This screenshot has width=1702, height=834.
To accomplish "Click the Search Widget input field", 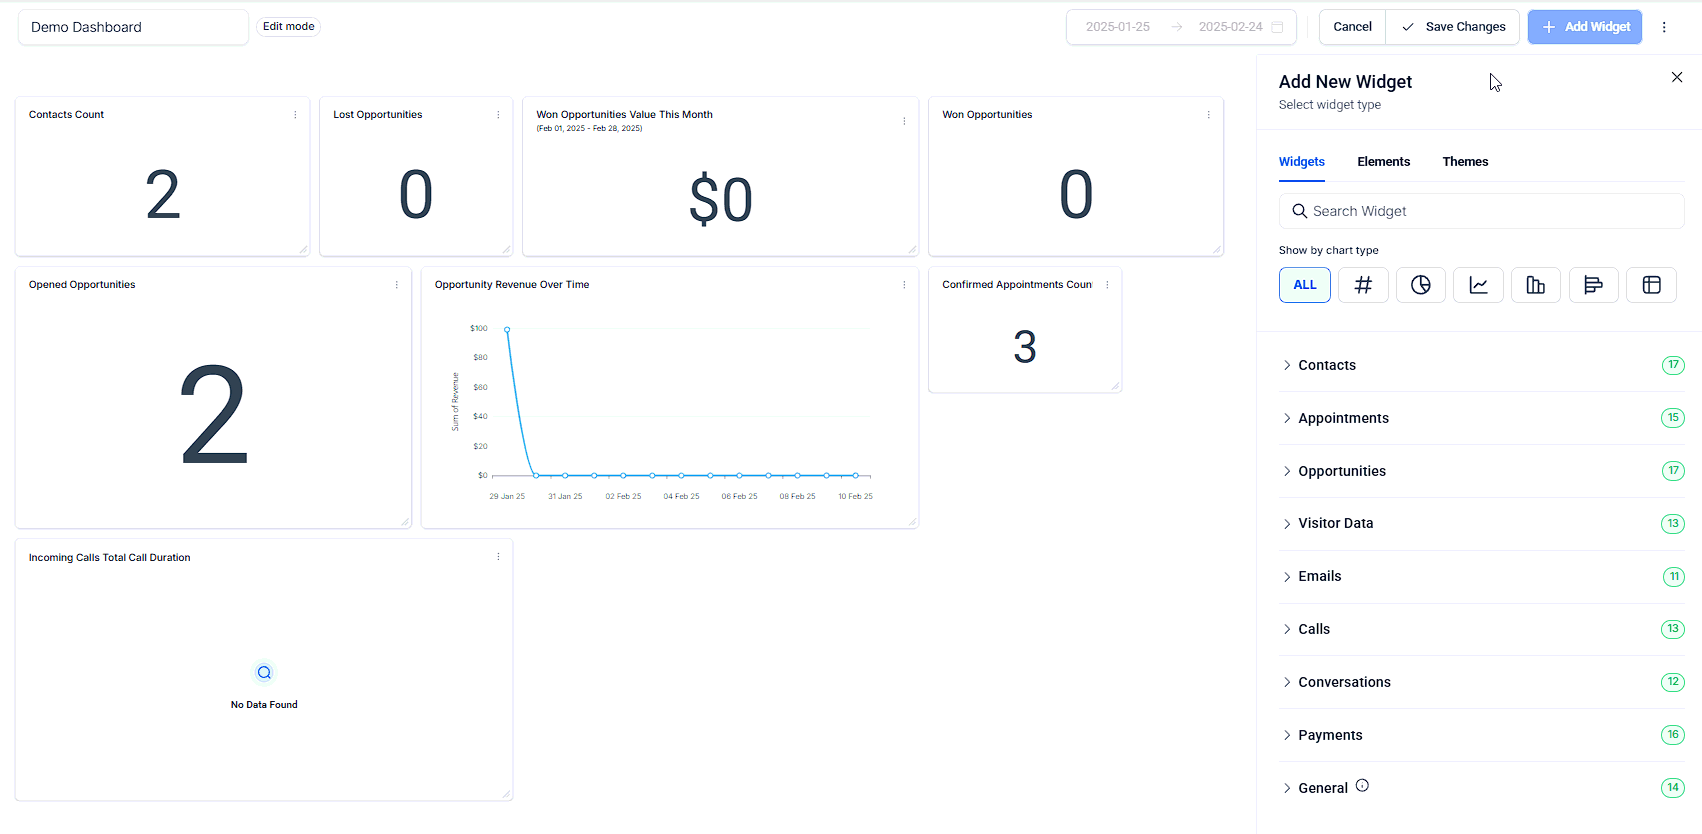I will pos(1481,211).
